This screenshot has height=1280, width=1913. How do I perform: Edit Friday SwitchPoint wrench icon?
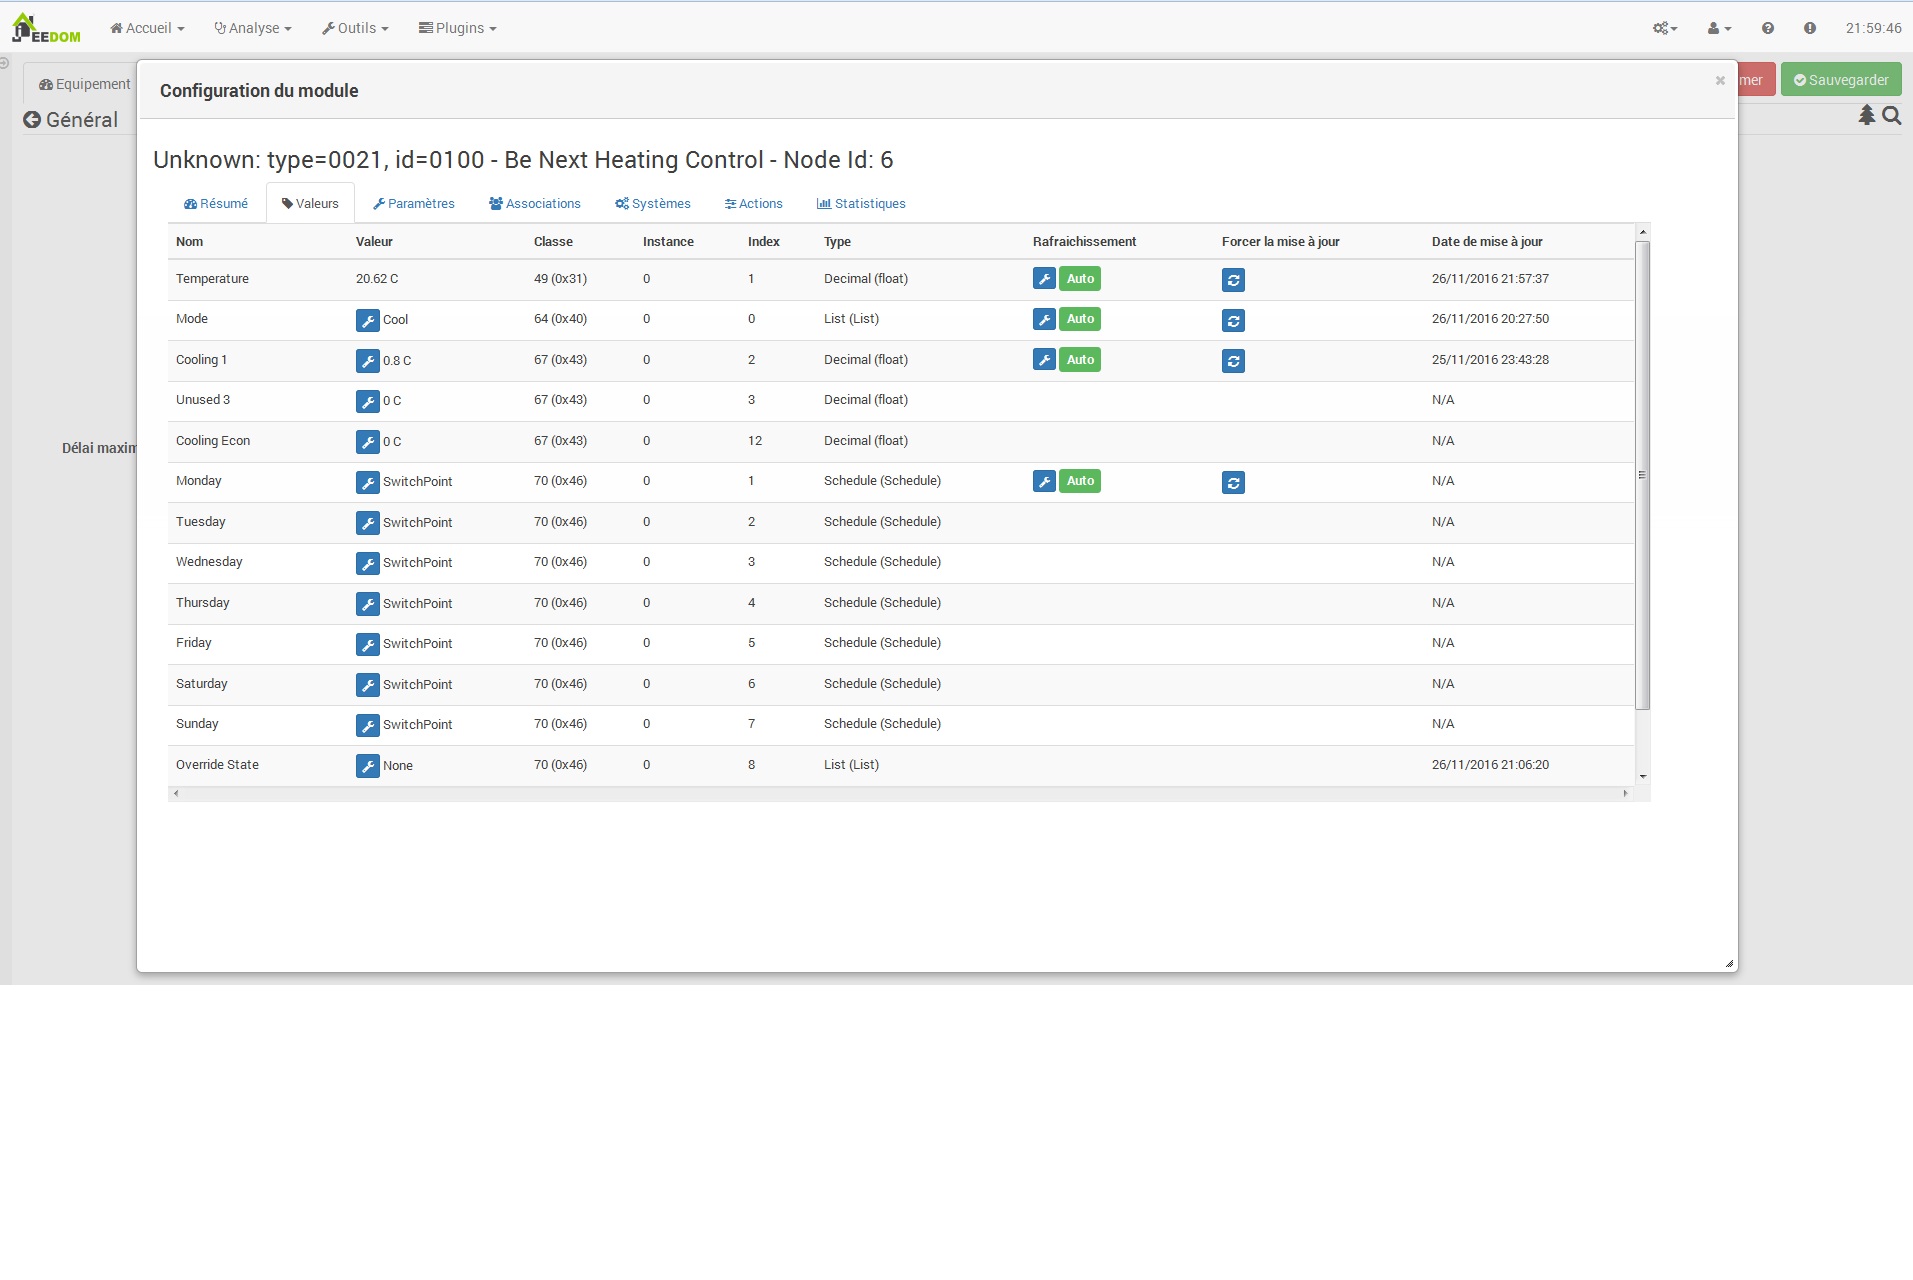click(x=368, y=644)
